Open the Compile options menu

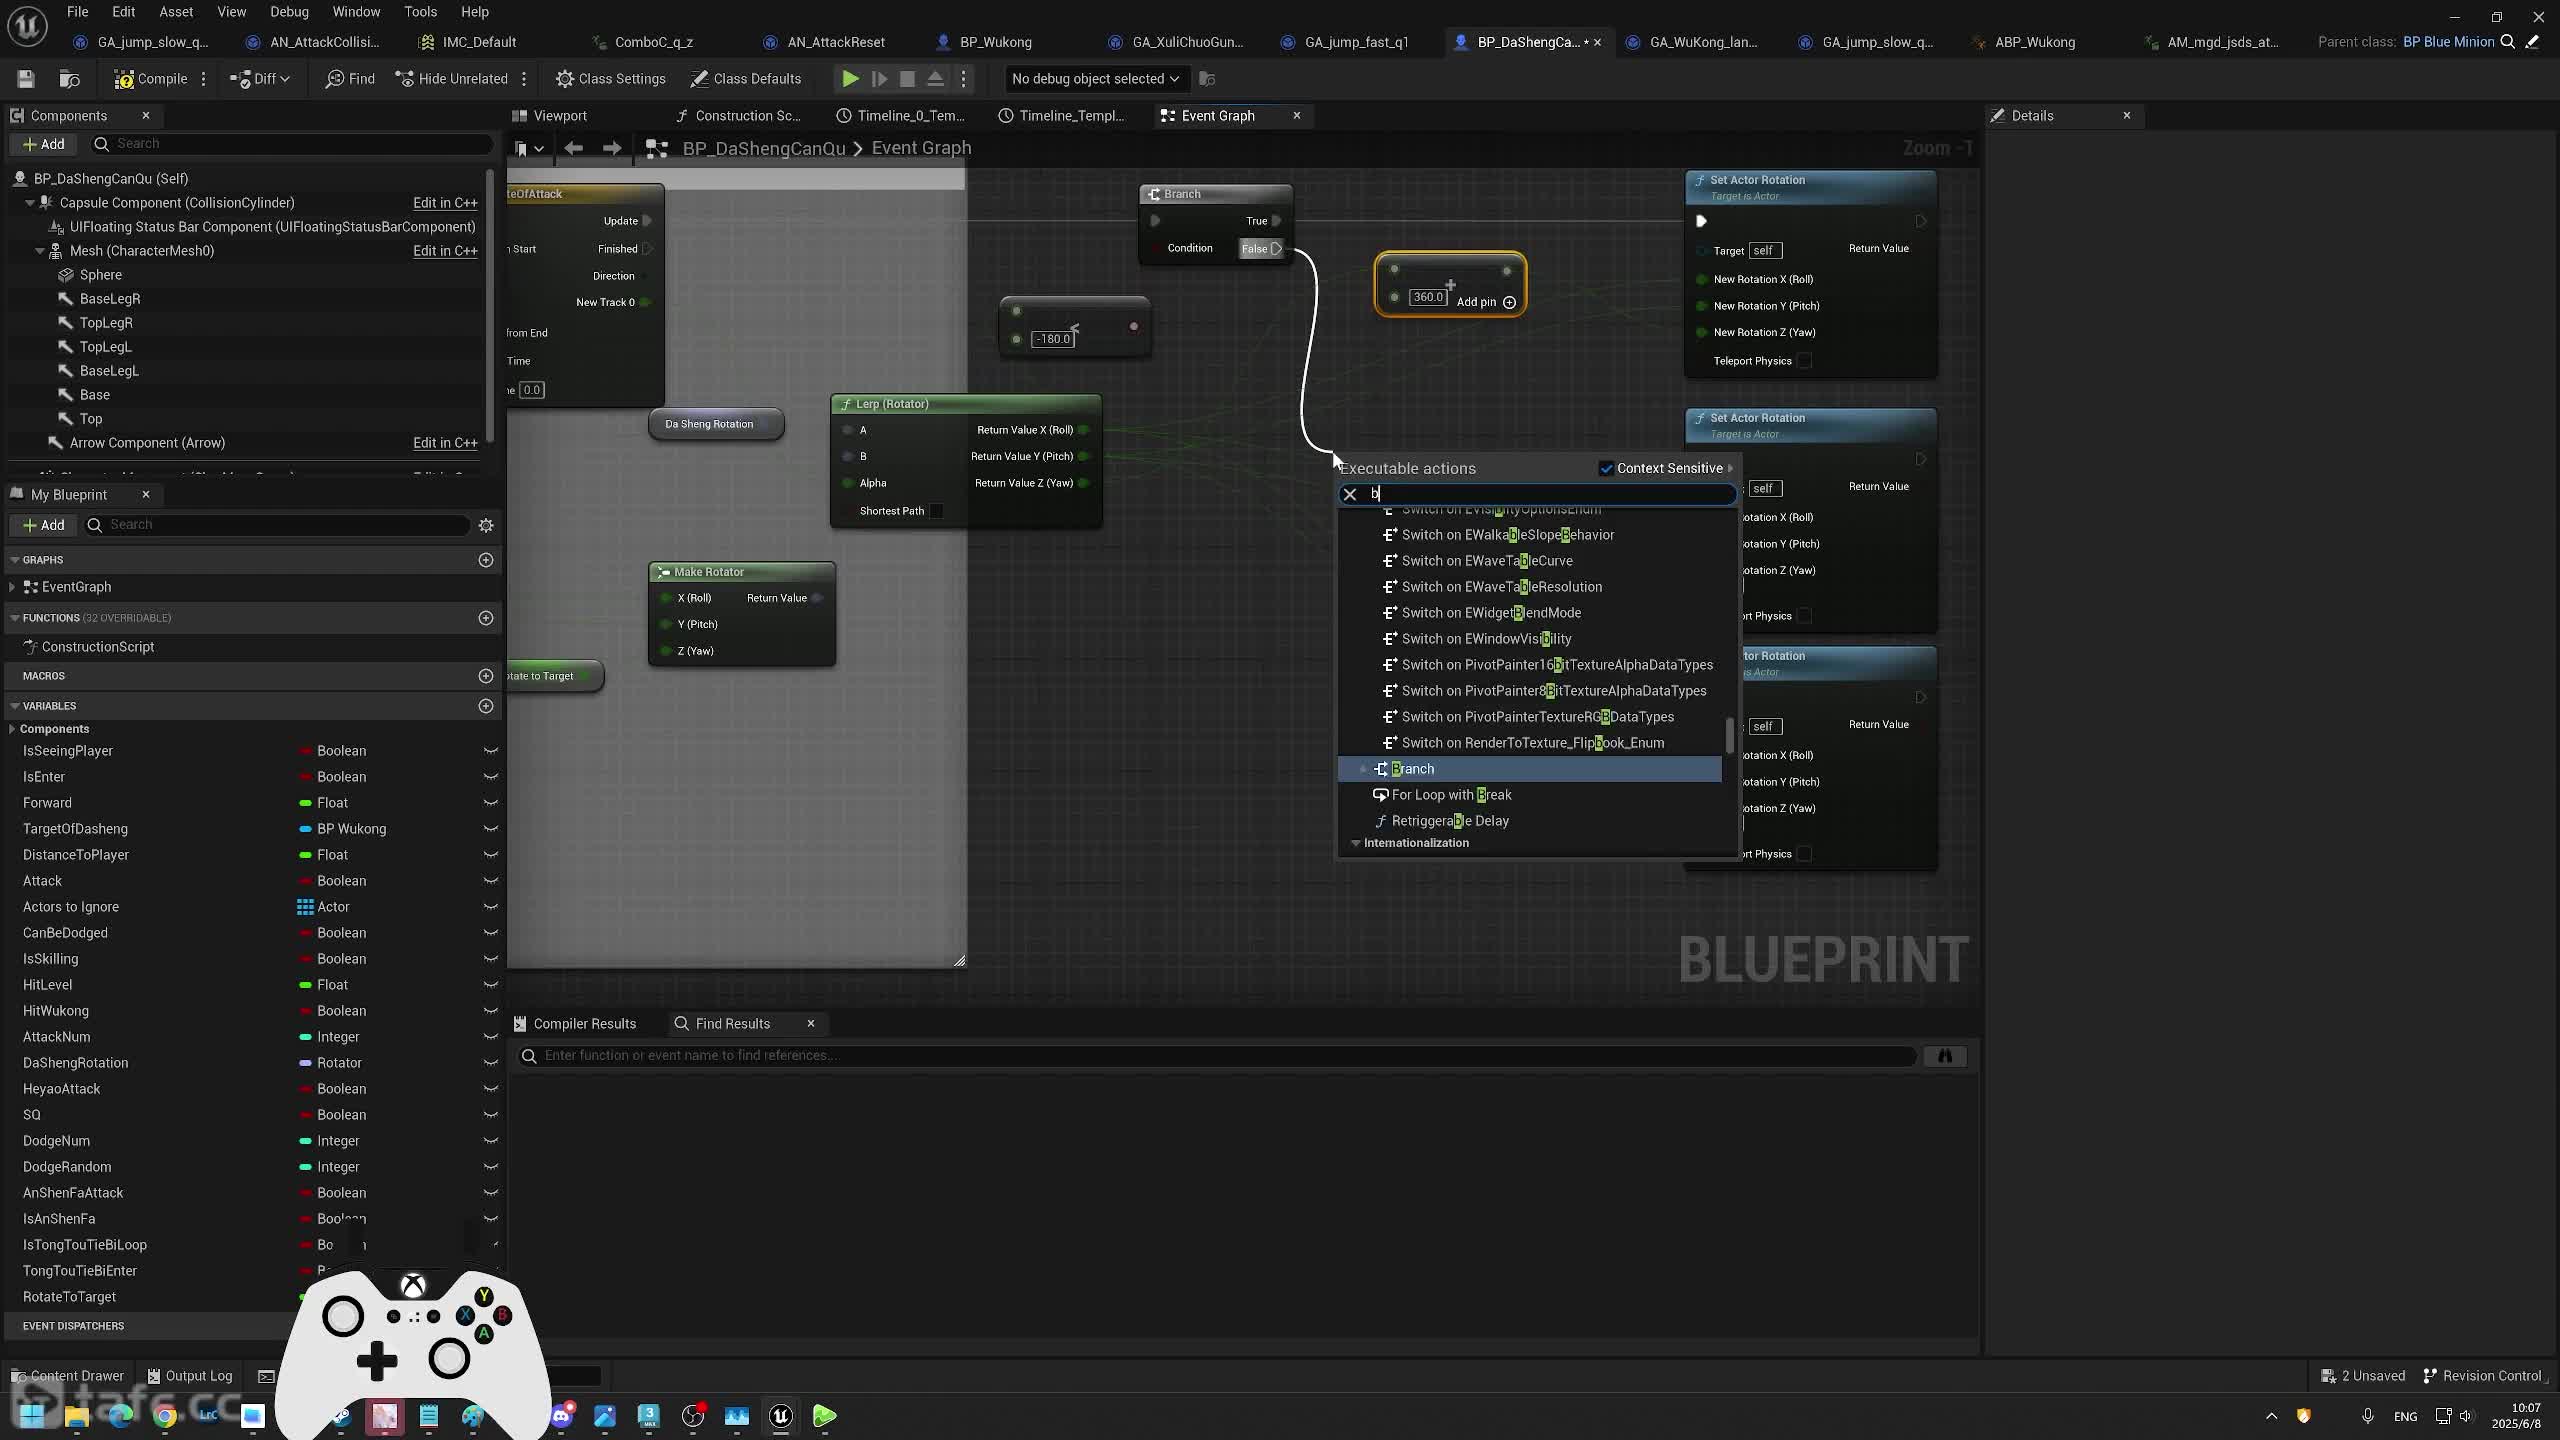click(x=203, y=79)
